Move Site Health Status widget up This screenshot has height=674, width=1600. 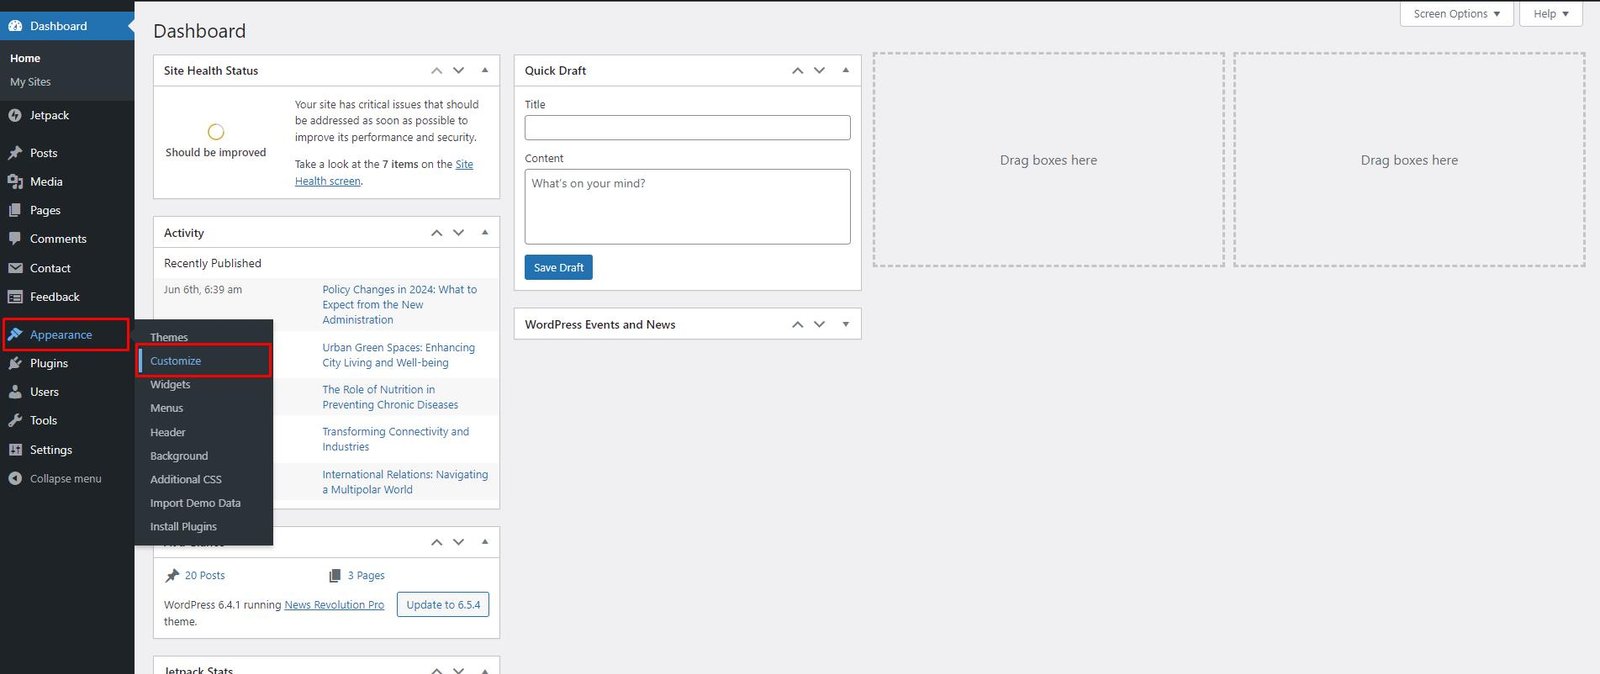coord(437,71)
